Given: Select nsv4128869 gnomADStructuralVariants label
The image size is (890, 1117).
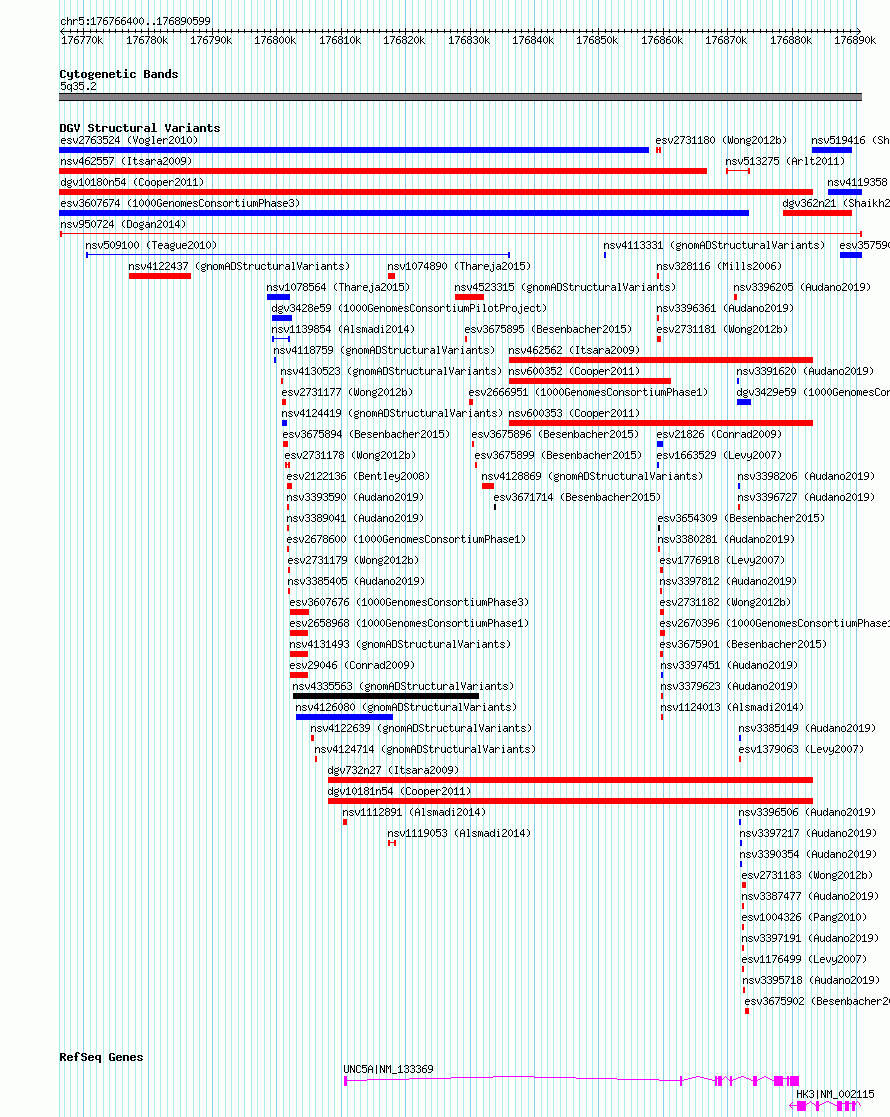Looking at the screenshot, I should point(592,477).
